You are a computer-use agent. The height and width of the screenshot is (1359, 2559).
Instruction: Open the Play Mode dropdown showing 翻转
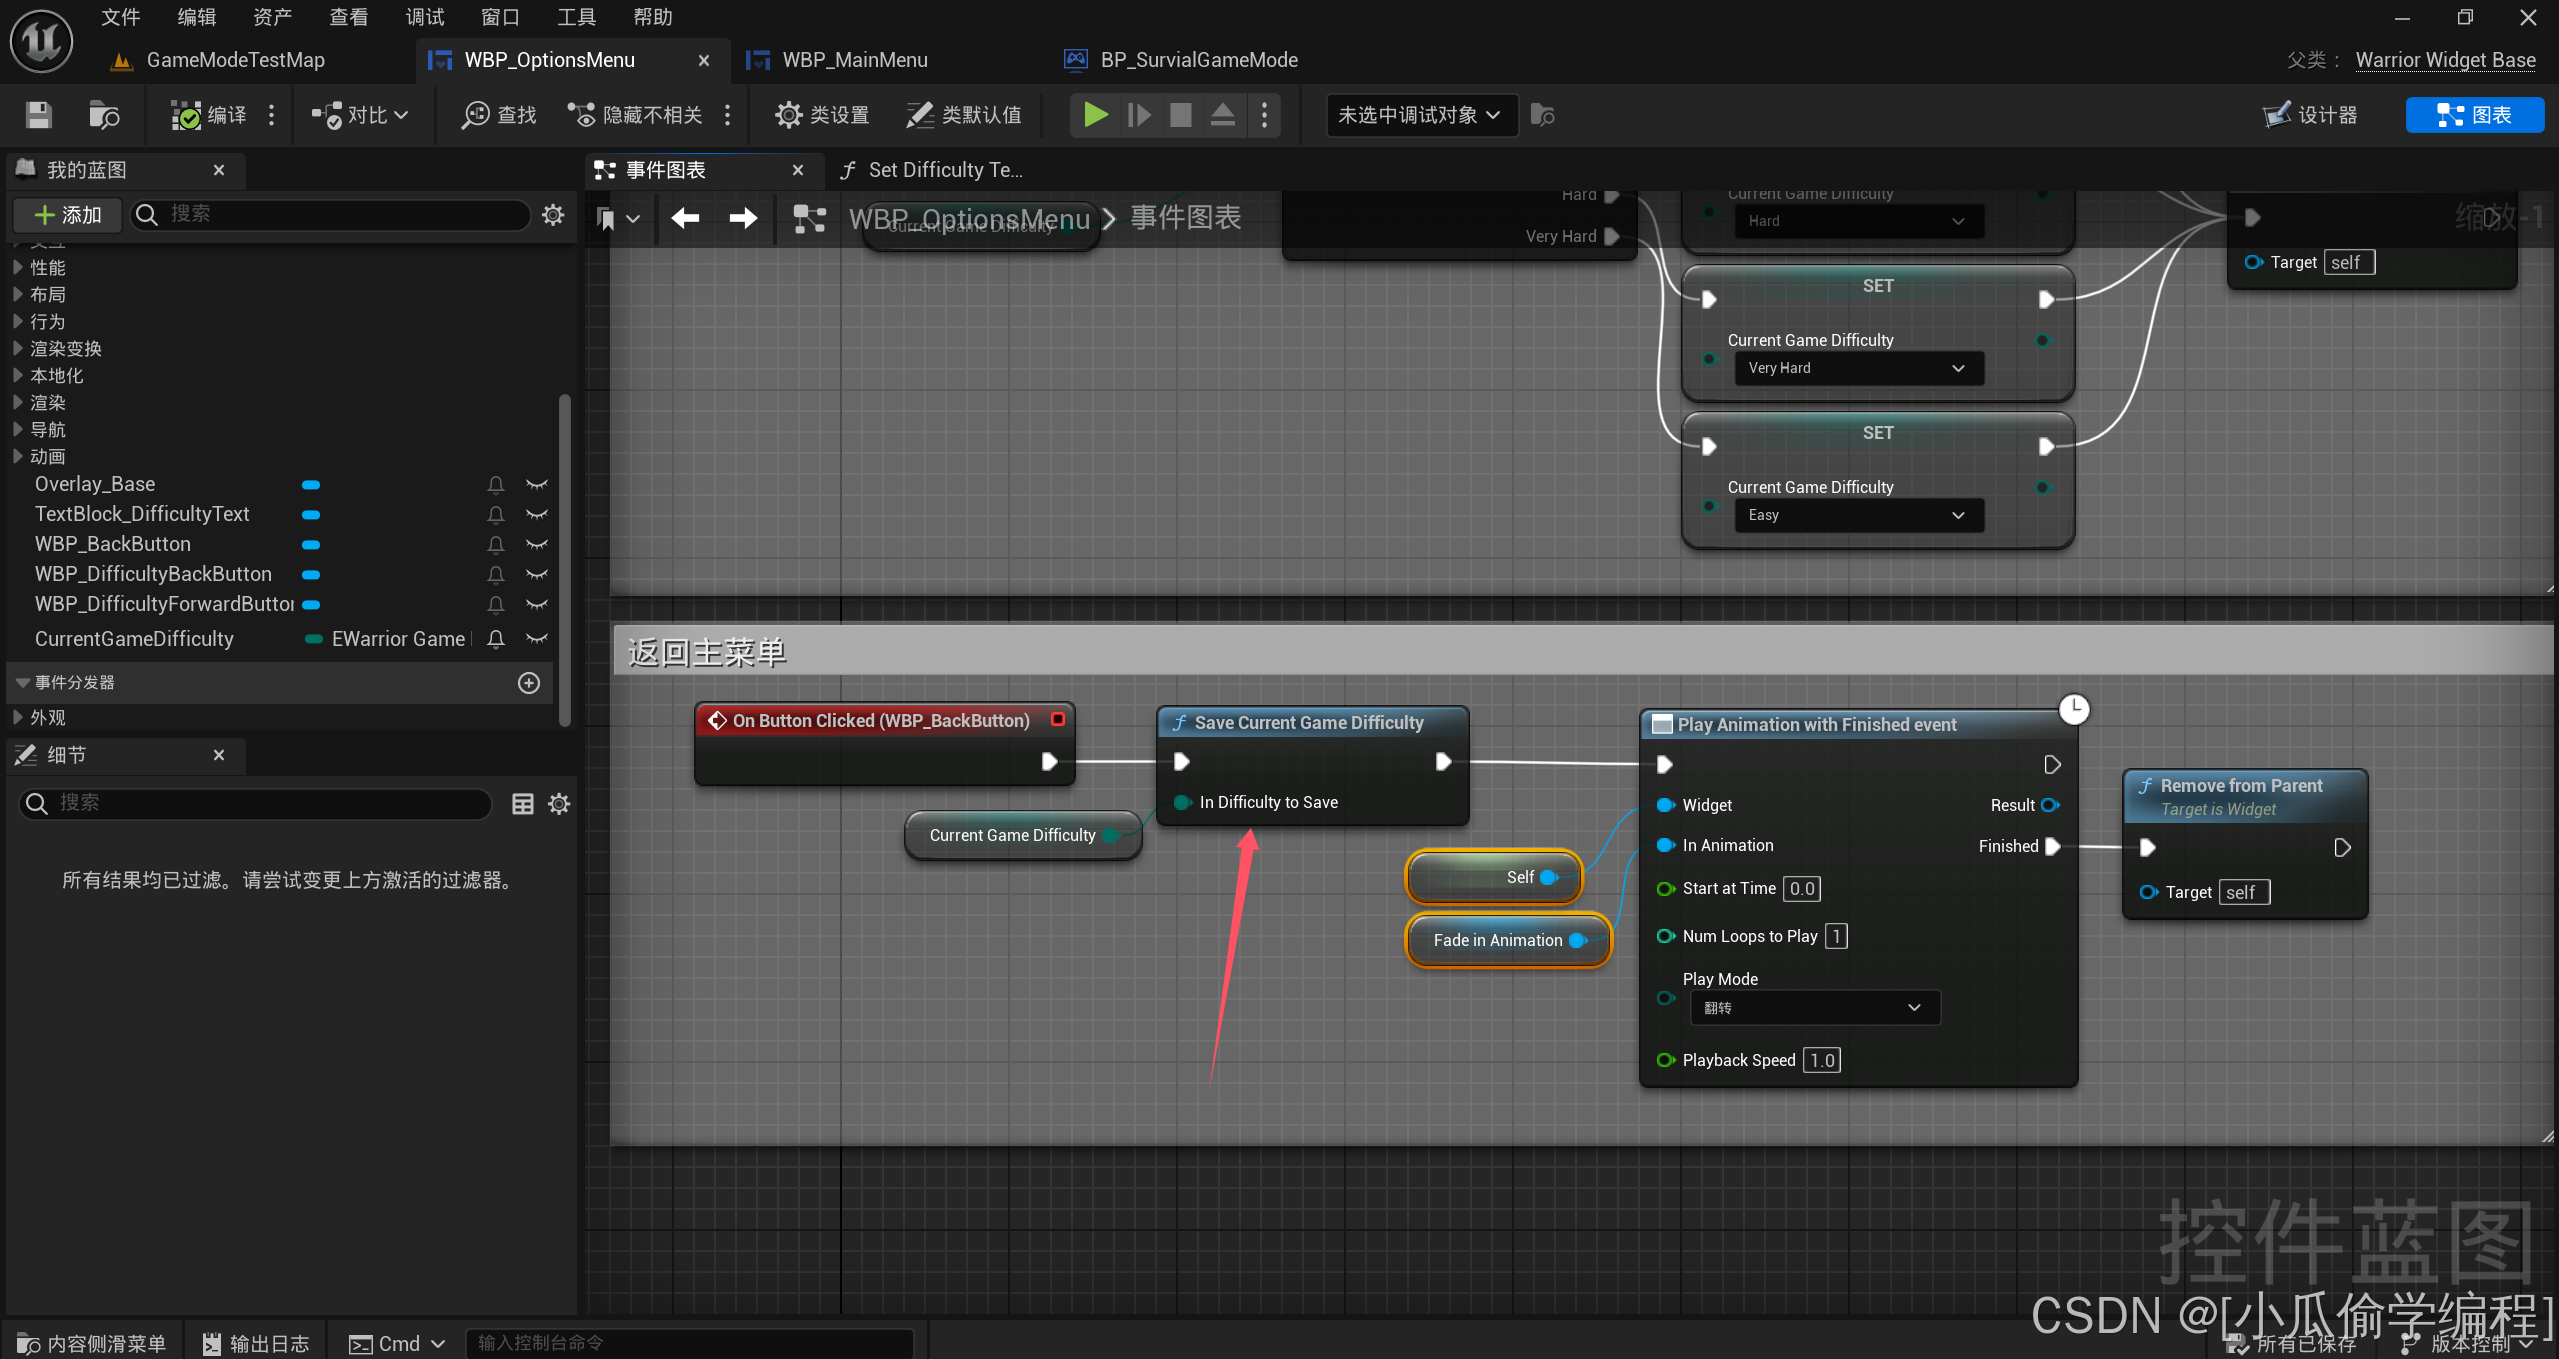[x=1814, y=1008]
